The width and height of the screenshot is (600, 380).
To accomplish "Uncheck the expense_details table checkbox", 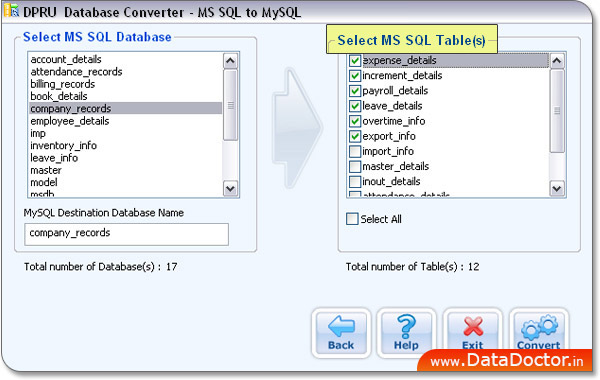I will [355, 60].
